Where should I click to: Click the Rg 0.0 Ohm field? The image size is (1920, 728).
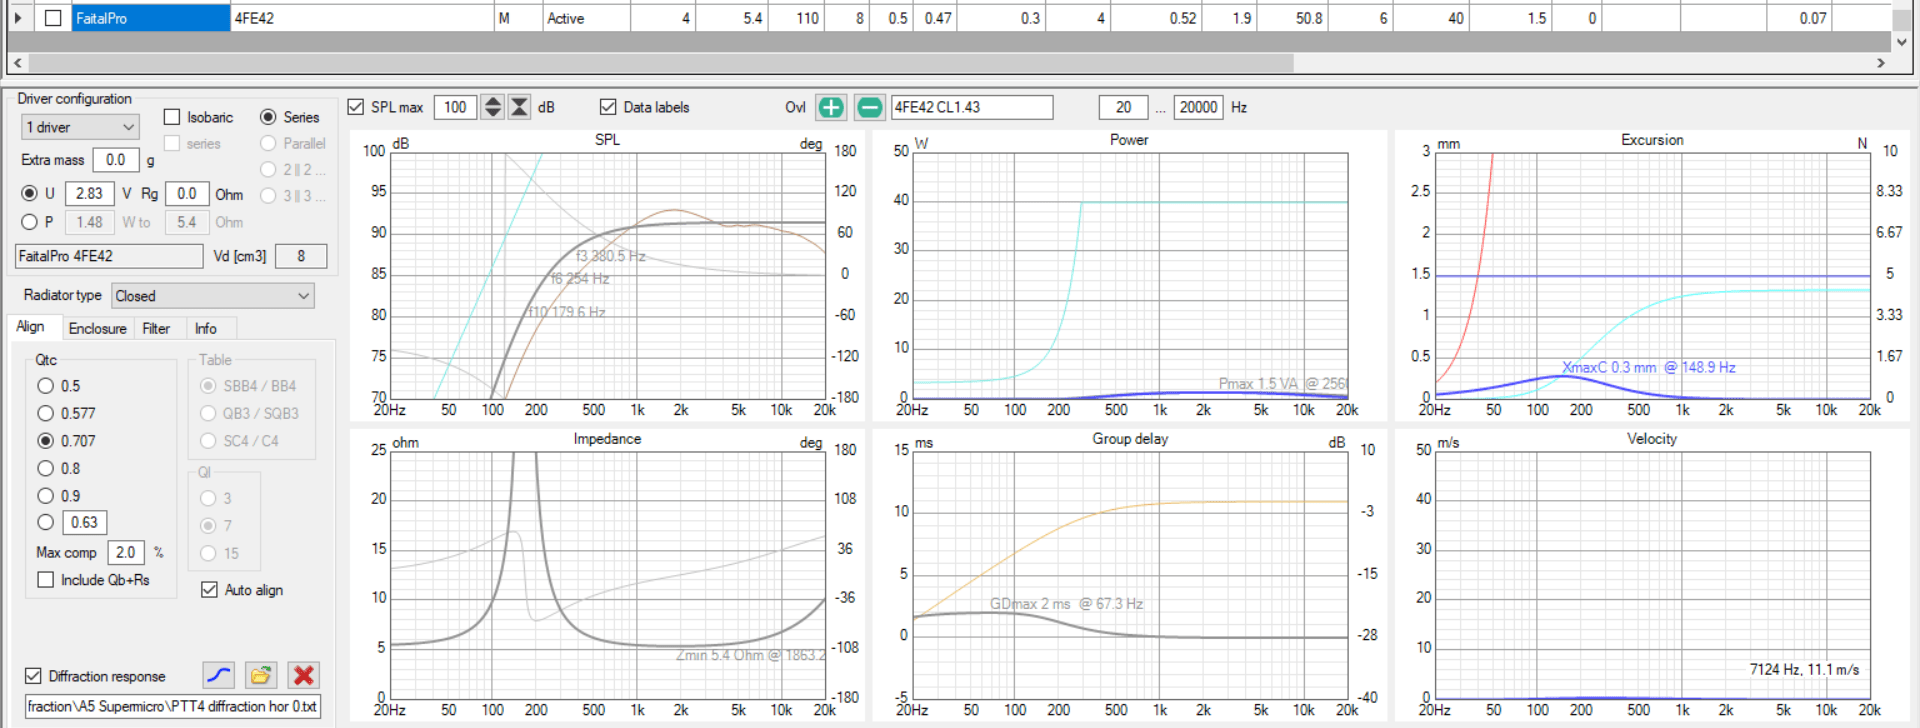click(187, 194)
